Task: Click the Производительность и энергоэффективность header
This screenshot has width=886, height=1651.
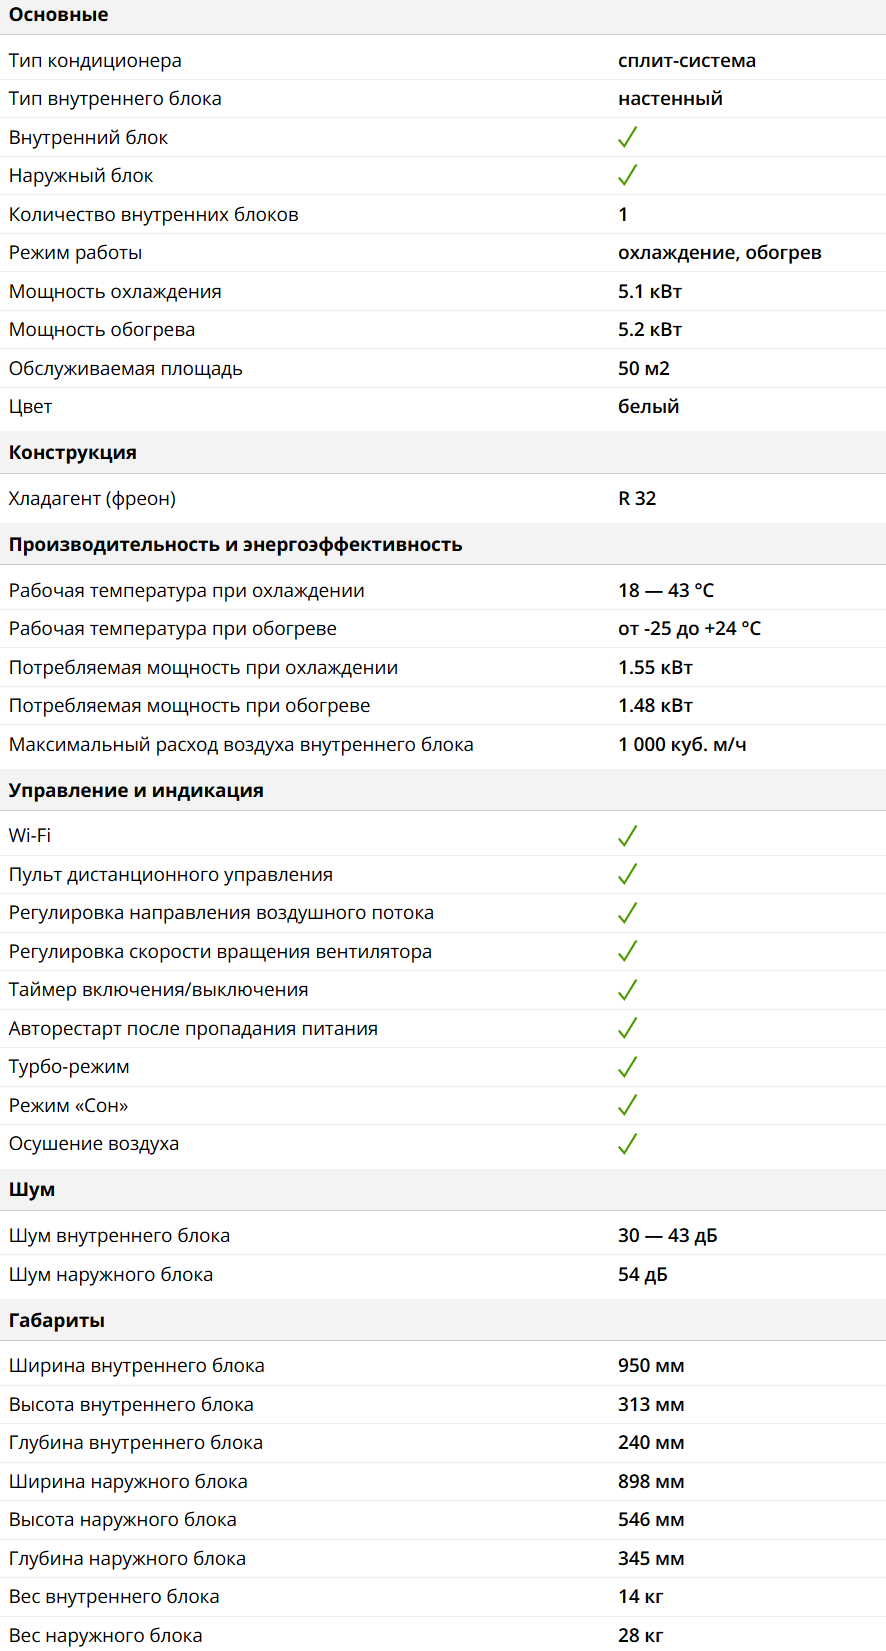Action: coord(235,545)
